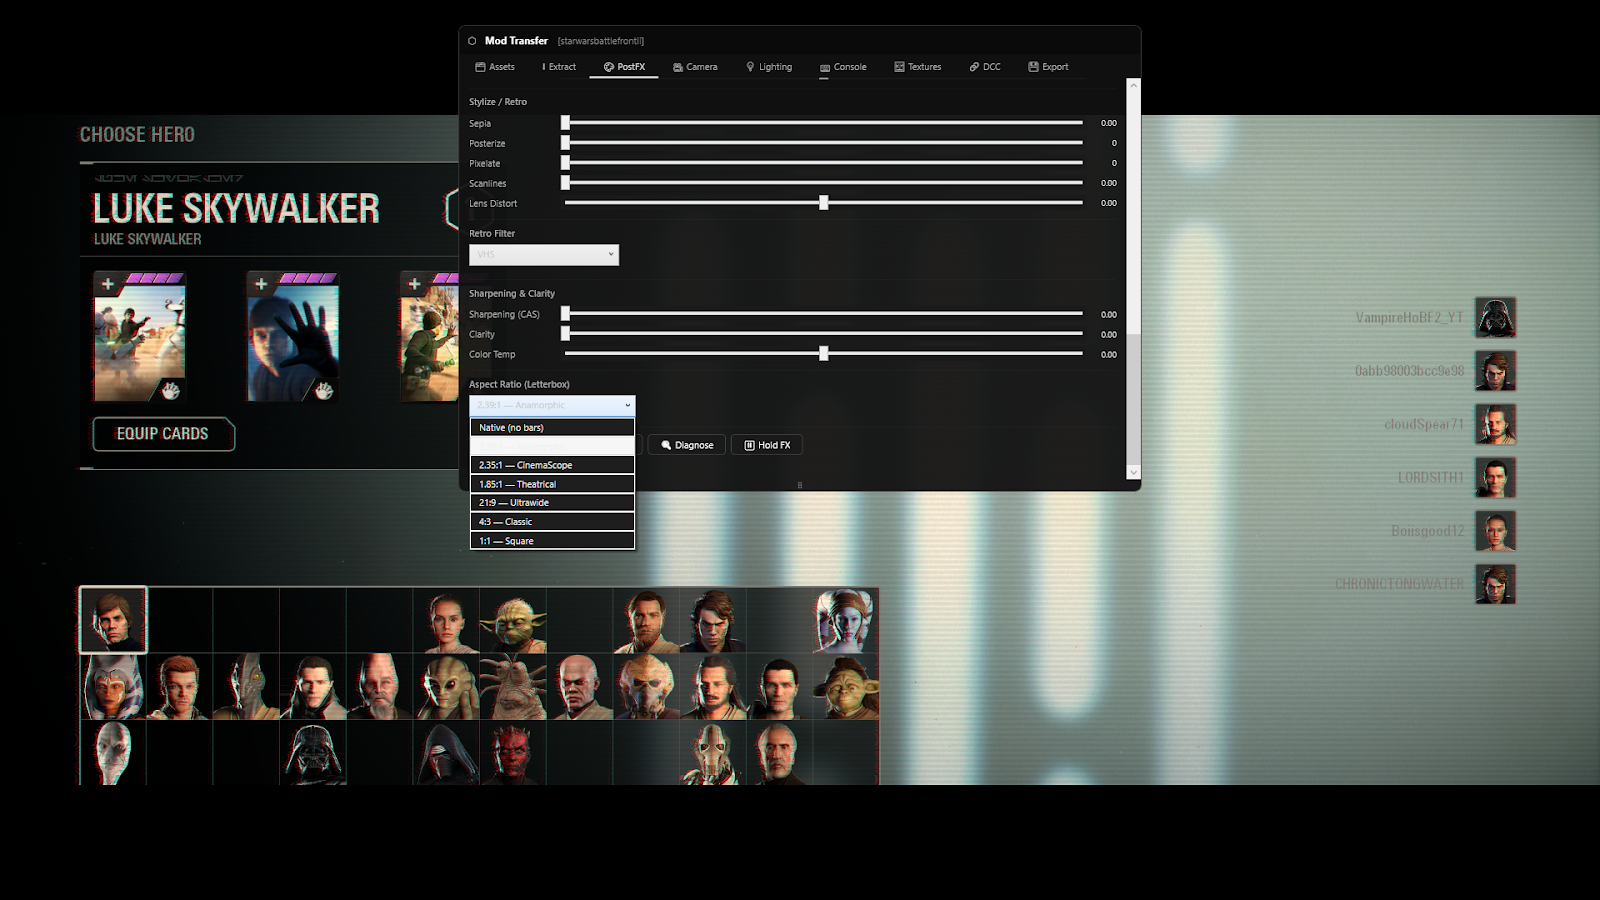The image size is (1600, 900).
Task: Click the Hold FX button
Action: (x=767, y=445)
